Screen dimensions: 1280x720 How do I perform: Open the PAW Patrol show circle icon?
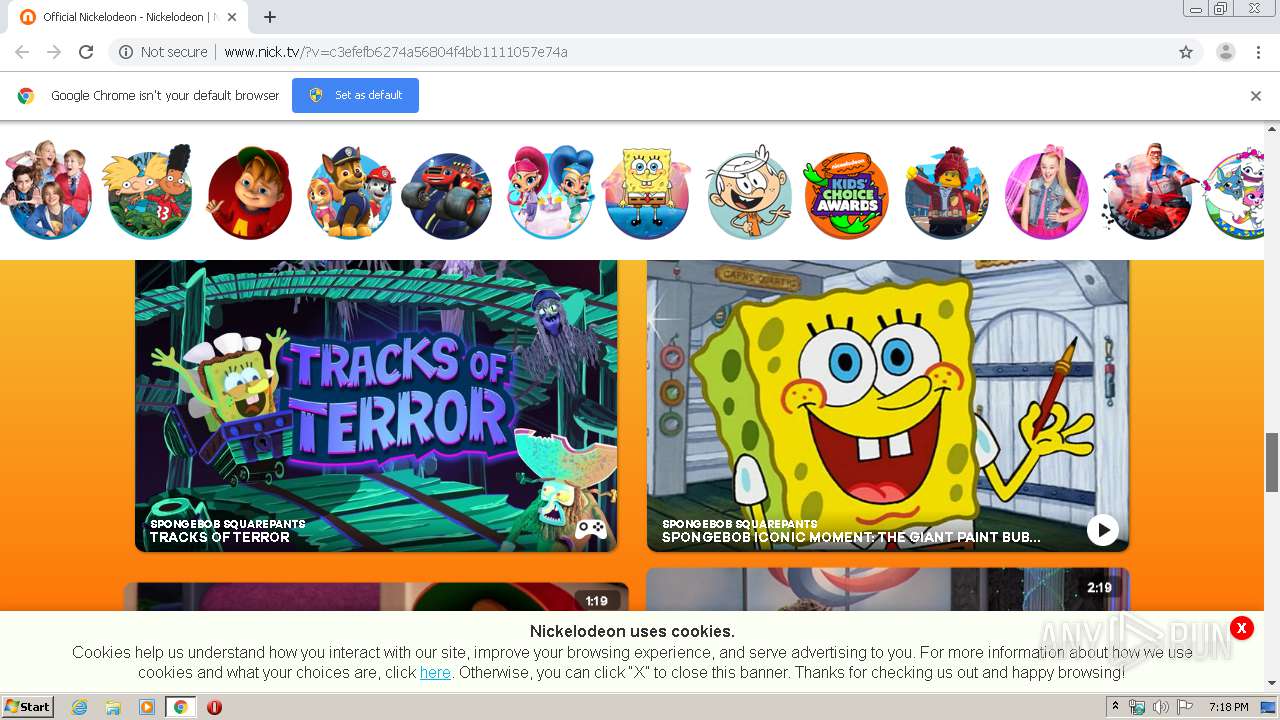click(350, 193)
